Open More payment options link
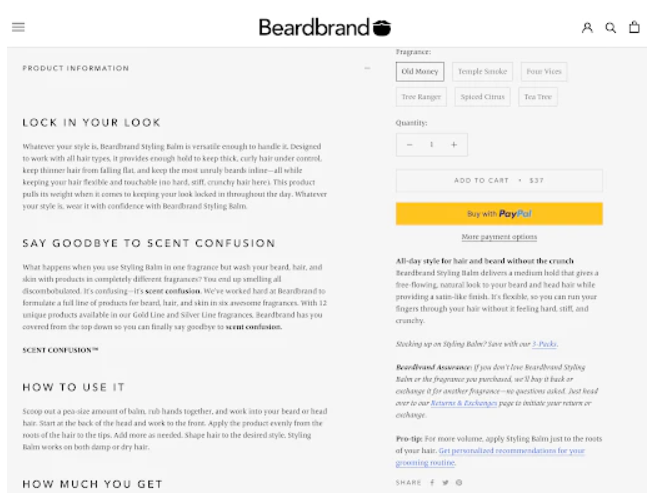The width and height of the screenshot is (656, 494). click(499, 237)
